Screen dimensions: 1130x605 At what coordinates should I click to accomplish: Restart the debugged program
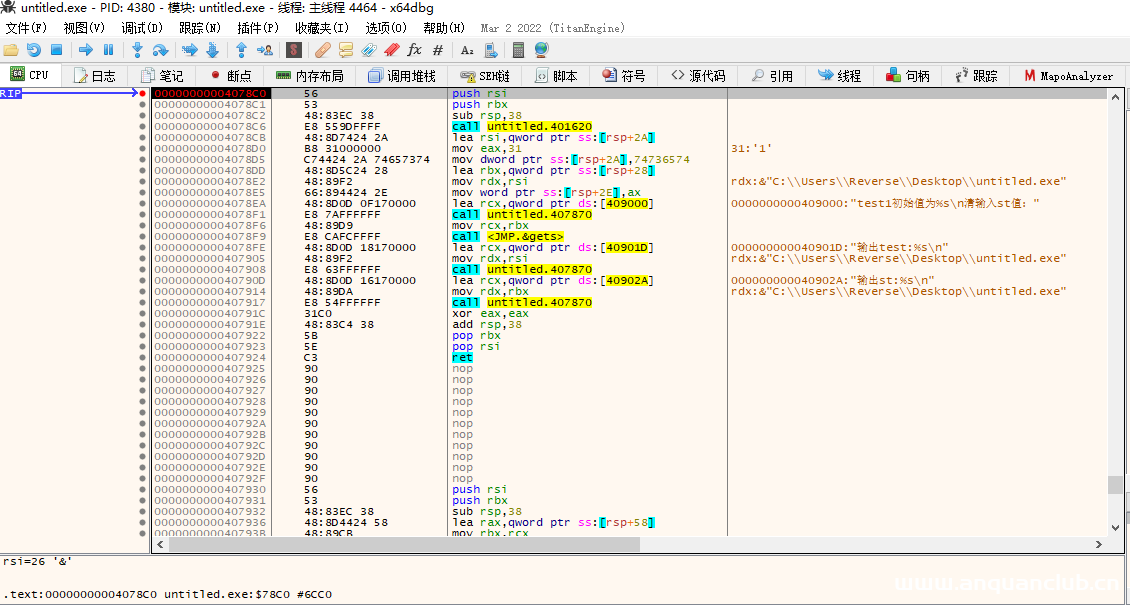(x=34, y=50)
